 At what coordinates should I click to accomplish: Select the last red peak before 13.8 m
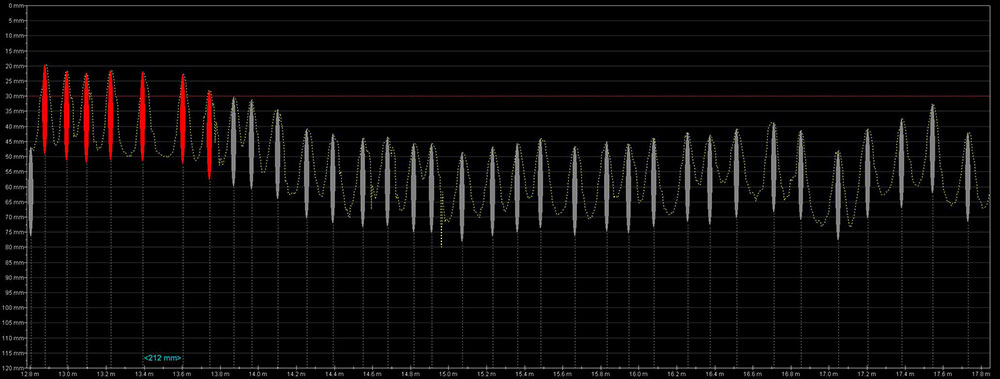pos(209,135)
